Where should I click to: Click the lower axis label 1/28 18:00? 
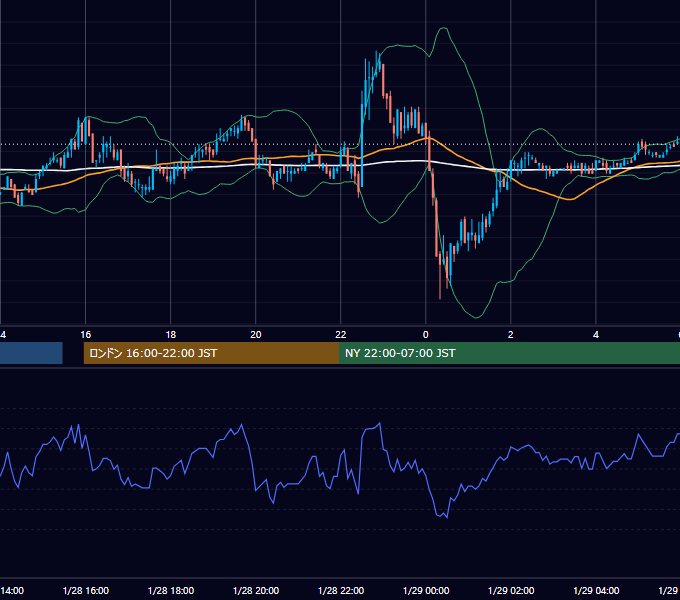(x=170, y=590)
